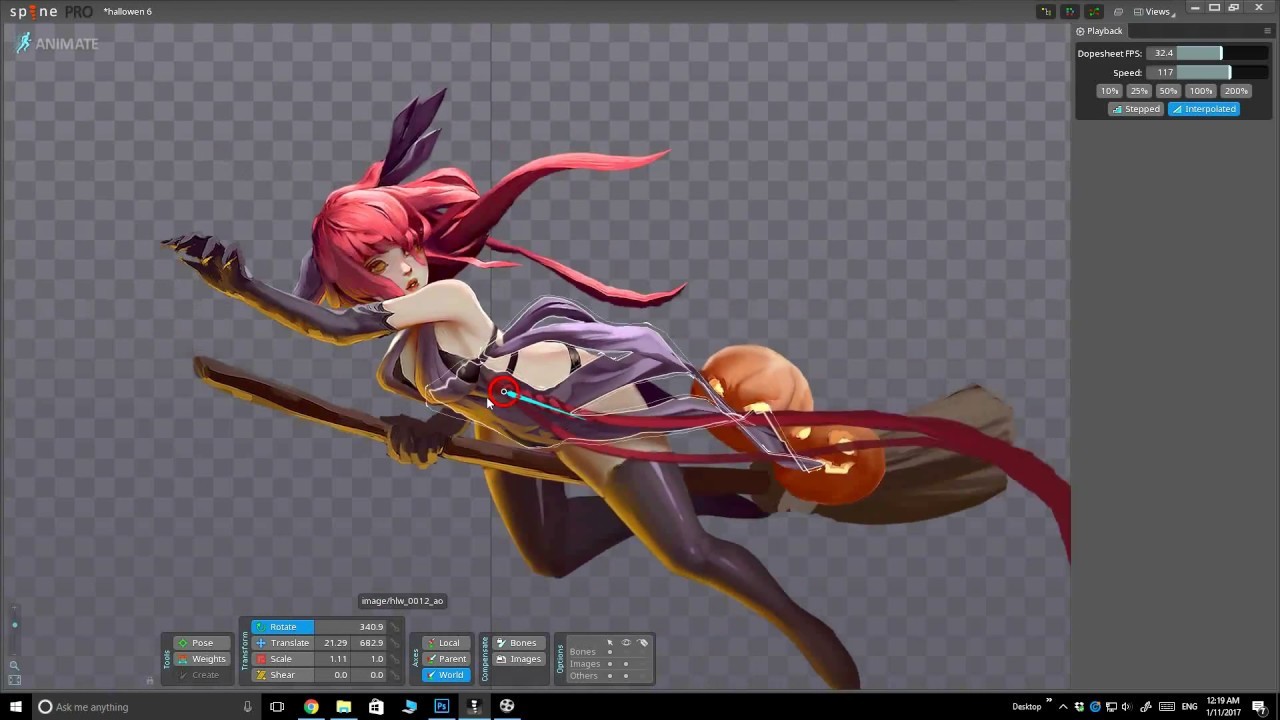
Task: Toggle Bones selectable option dot
Action: (610, 652)
